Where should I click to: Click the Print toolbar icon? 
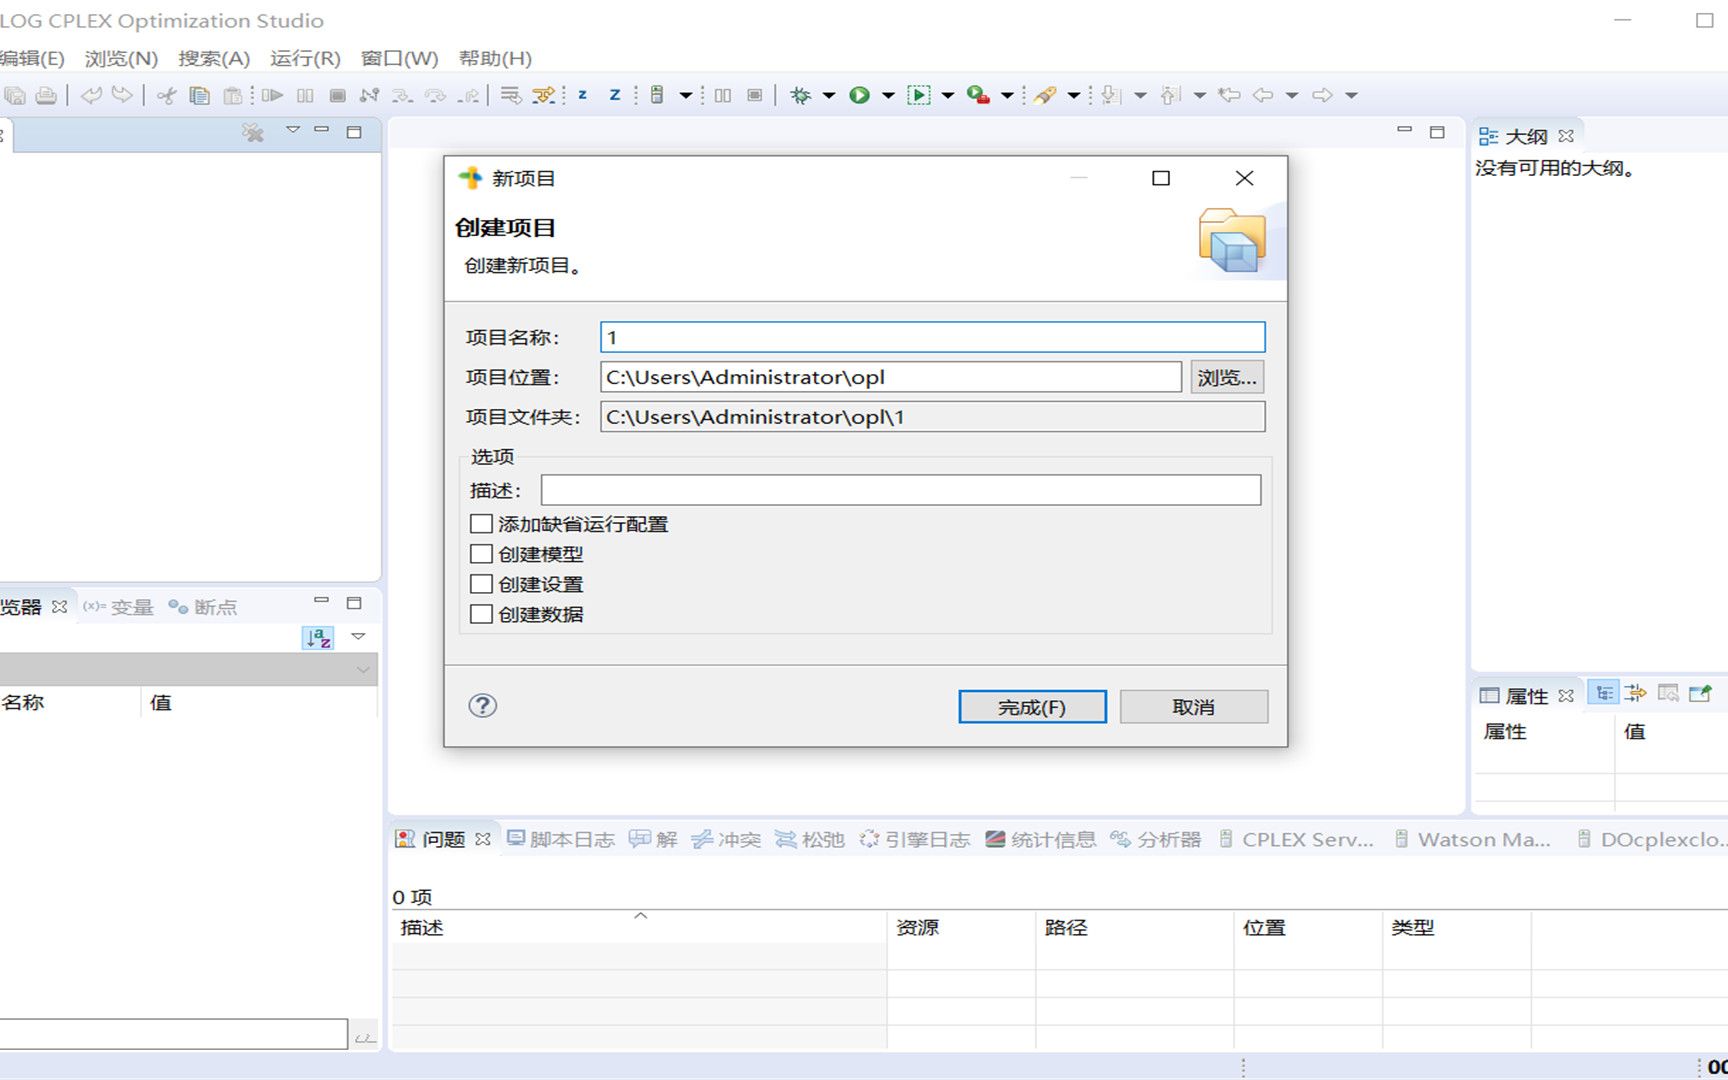46,95
